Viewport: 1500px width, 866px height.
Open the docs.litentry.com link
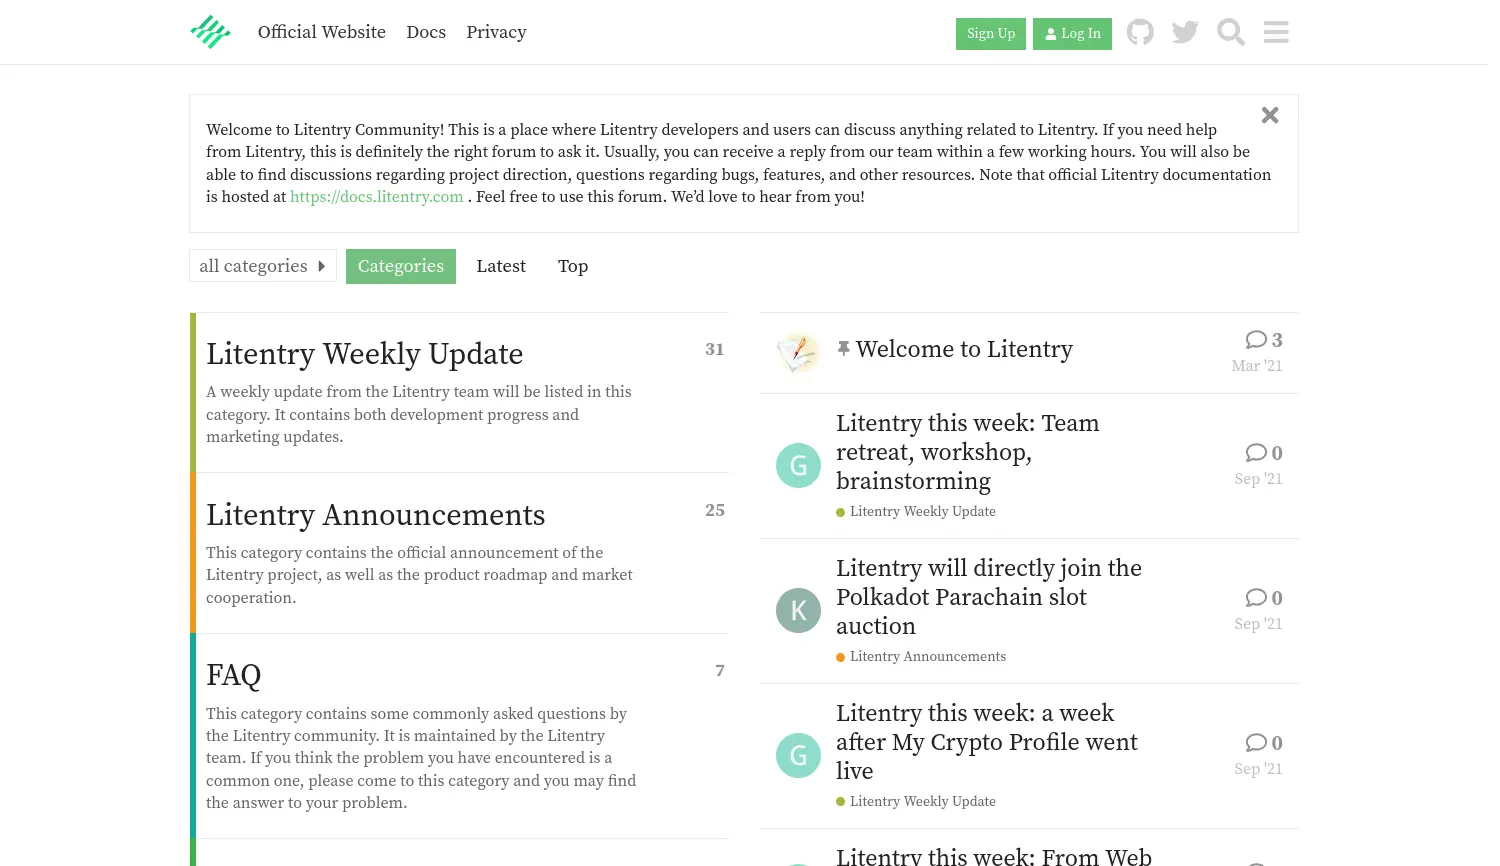pos(377,197)
